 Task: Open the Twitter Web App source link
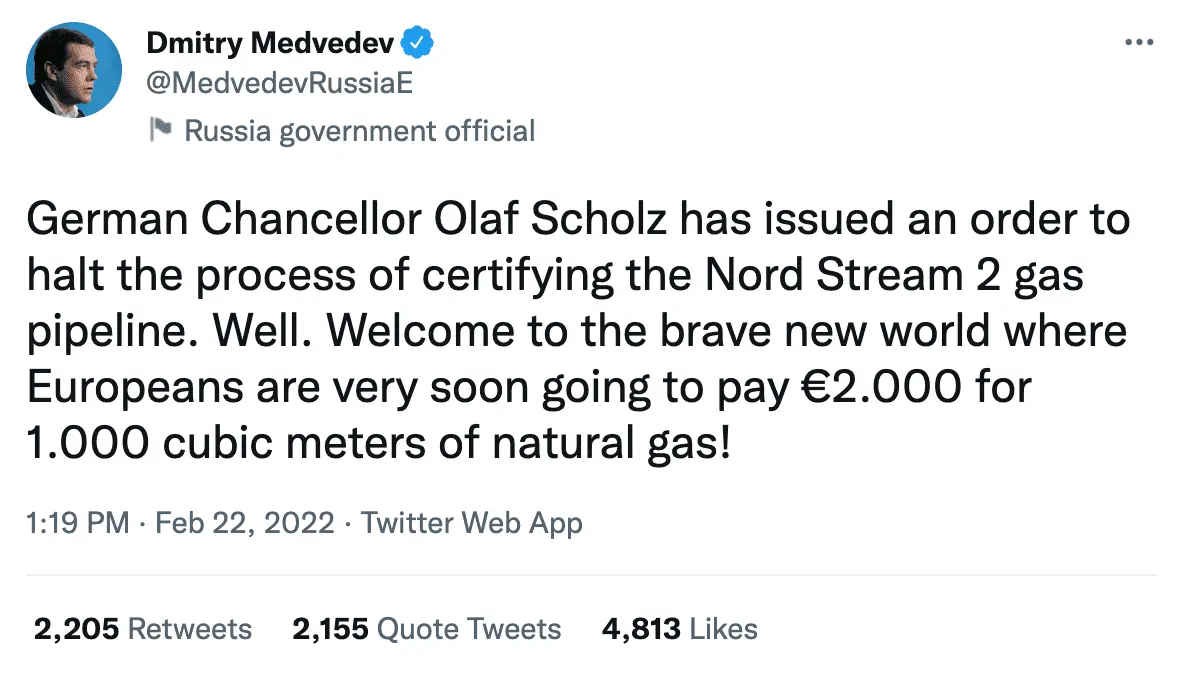click(x=471, y=522)
